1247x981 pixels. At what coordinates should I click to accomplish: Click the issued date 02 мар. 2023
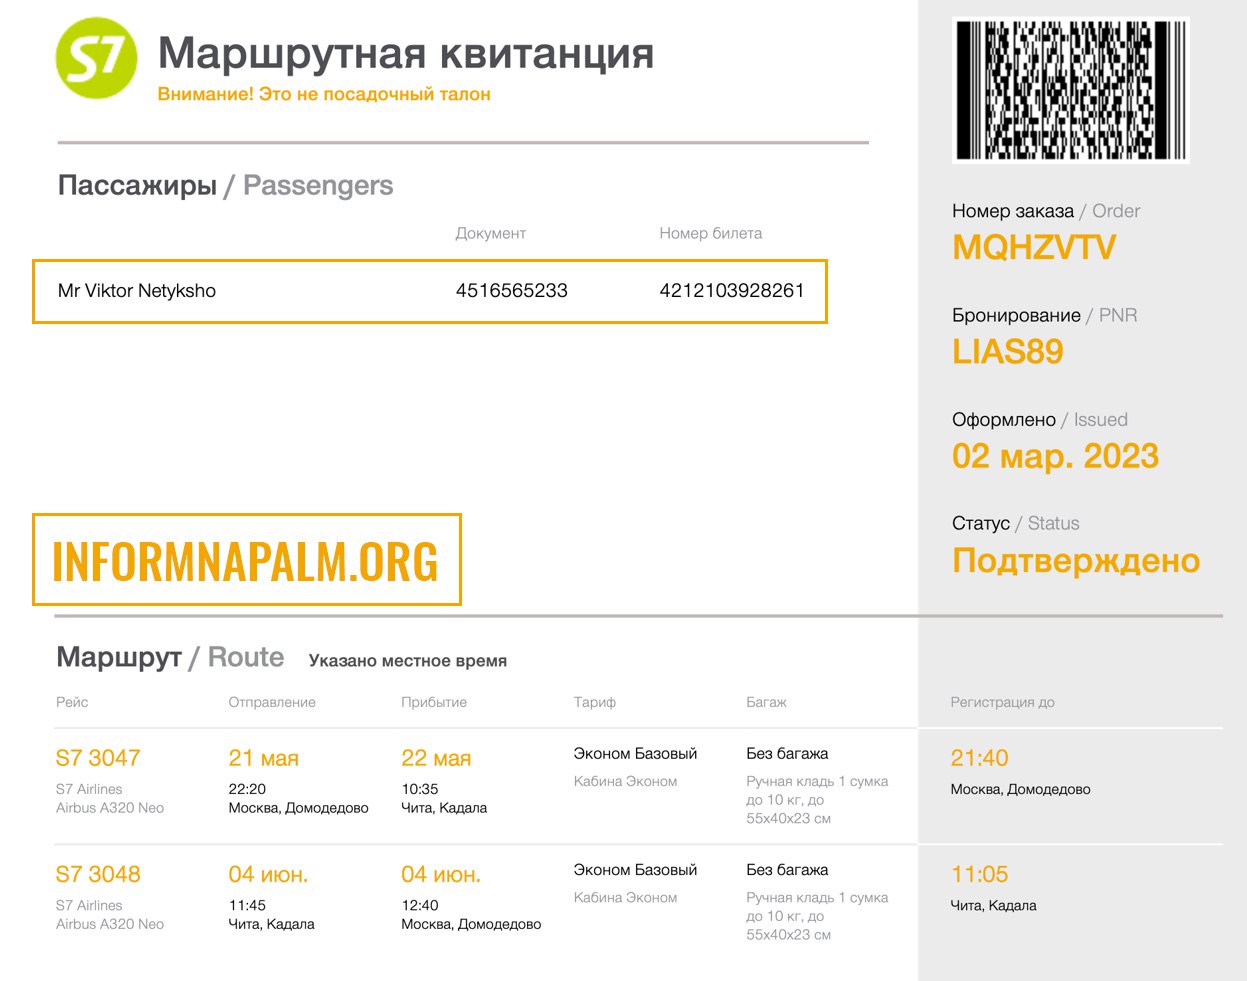coord(1055,456)
